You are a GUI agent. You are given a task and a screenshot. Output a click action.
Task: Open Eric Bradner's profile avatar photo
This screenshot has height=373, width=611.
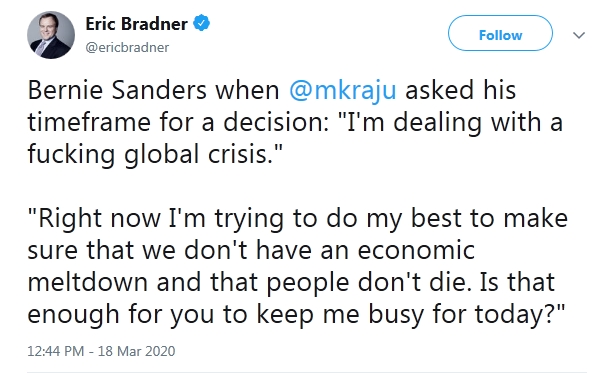coord(51,35)
